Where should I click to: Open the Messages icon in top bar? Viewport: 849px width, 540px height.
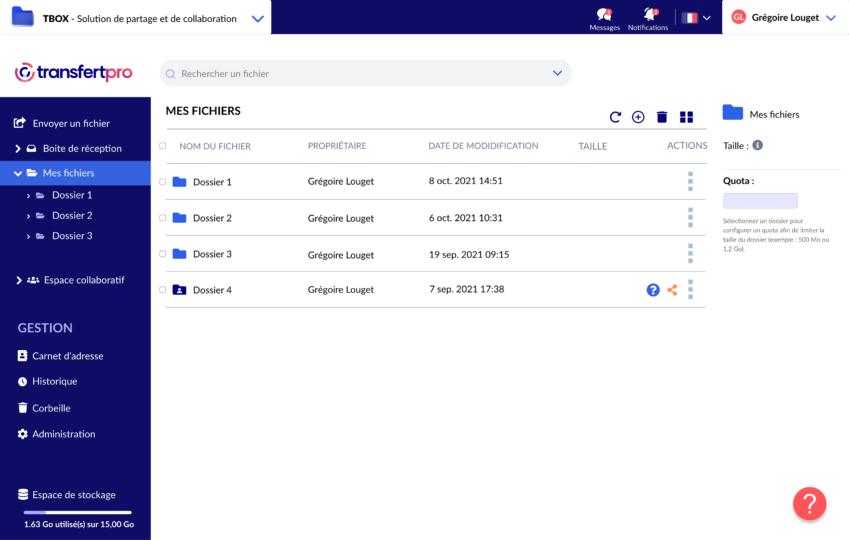point(604,16)
